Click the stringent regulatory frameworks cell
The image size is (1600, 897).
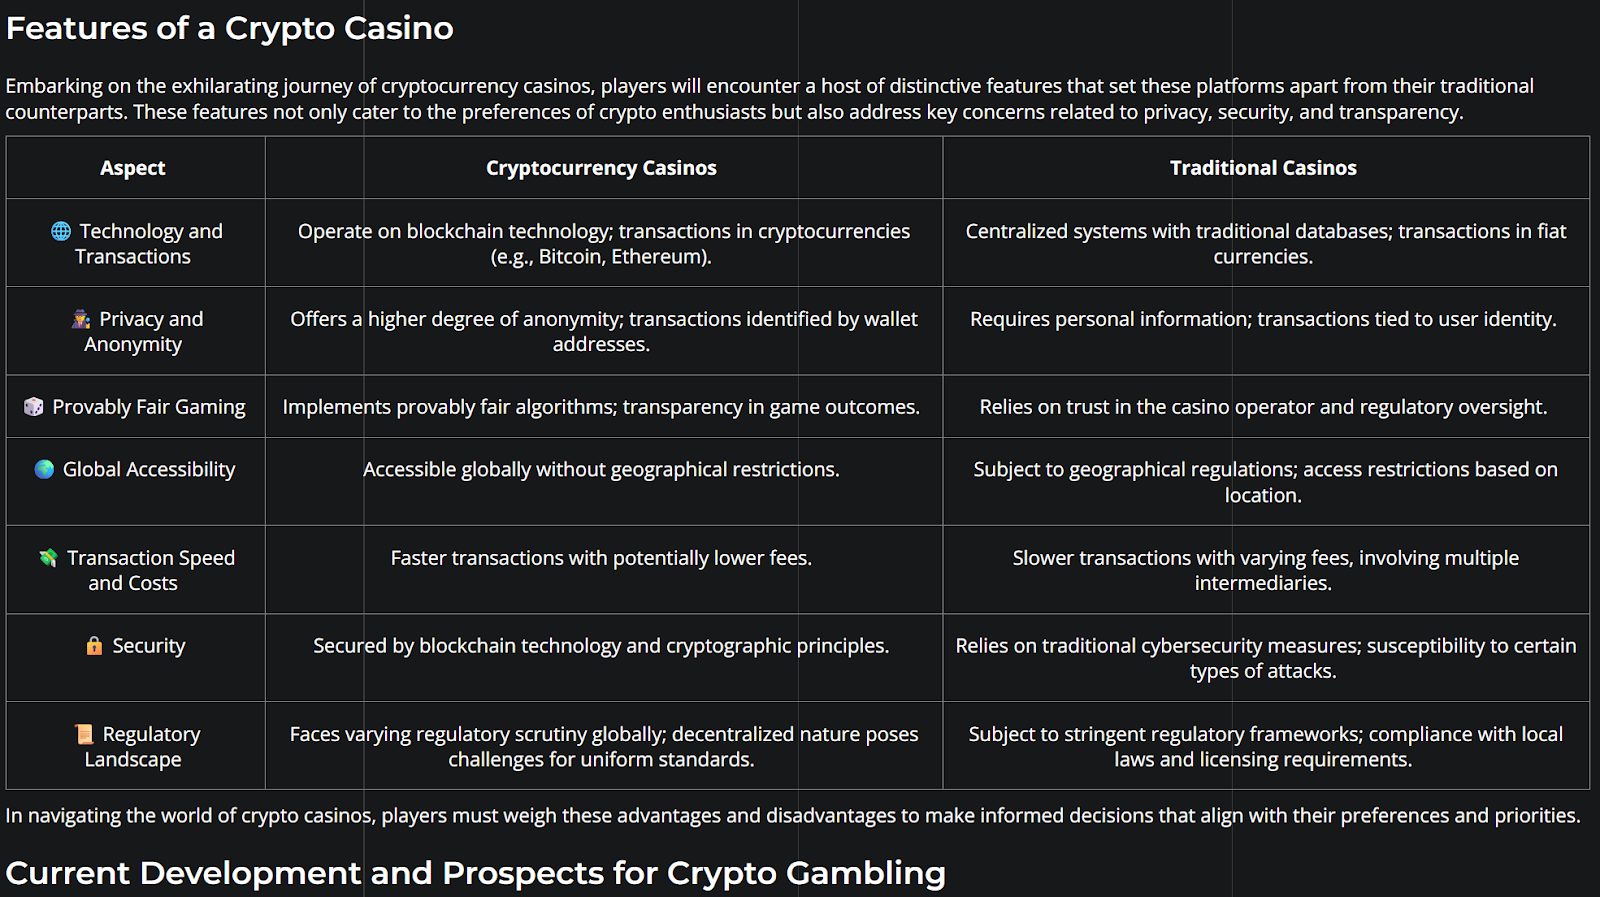point(1266,746)
